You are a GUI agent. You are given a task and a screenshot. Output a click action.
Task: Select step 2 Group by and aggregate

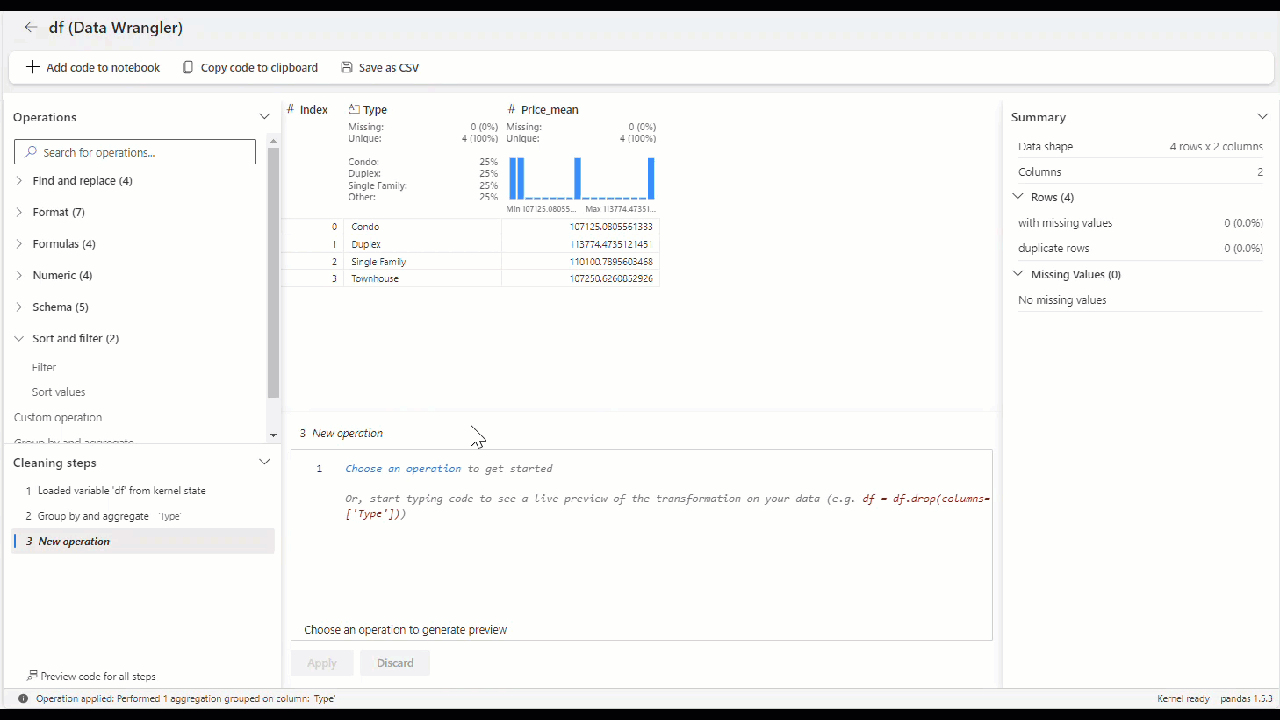click(x=144, y=516)
